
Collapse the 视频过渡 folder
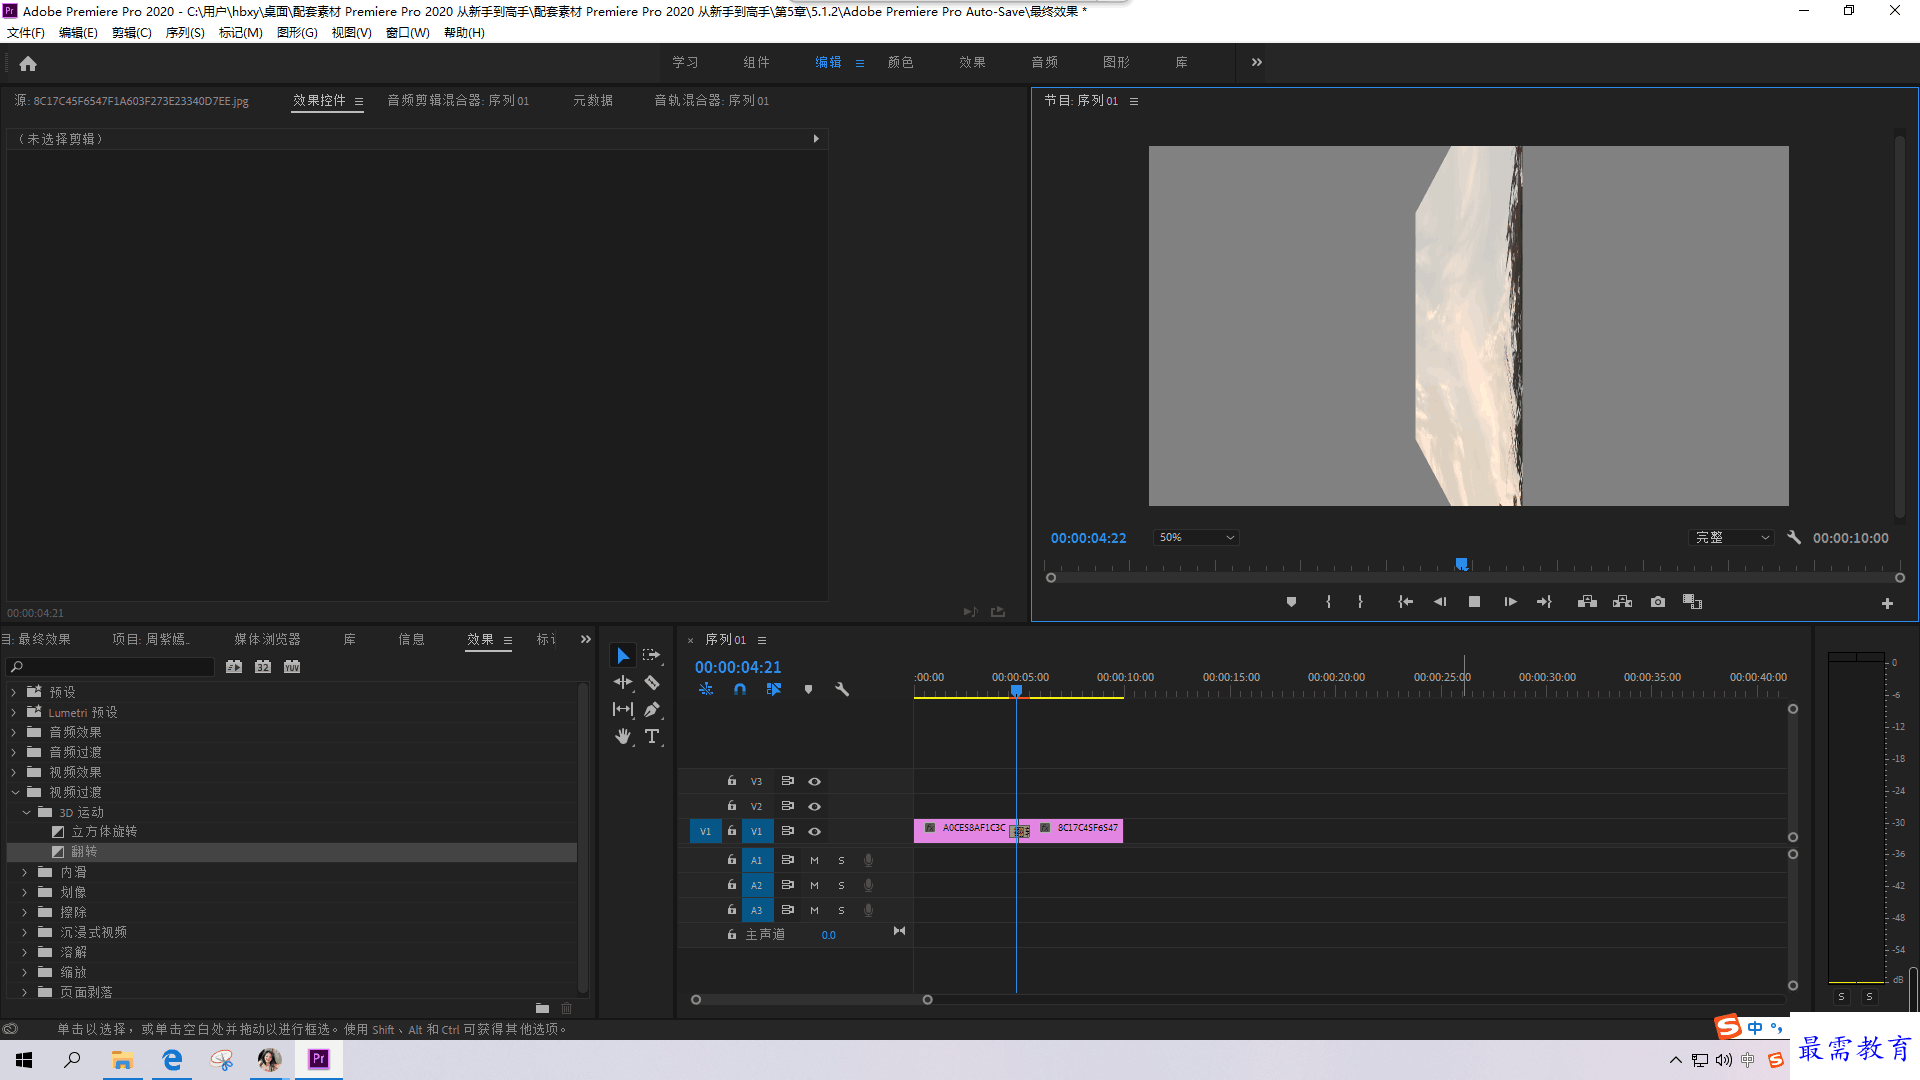pos(14,792)
